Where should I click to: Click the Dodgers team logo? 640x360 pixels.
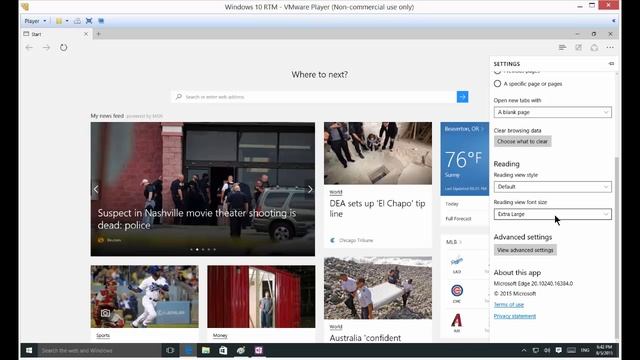457,261
